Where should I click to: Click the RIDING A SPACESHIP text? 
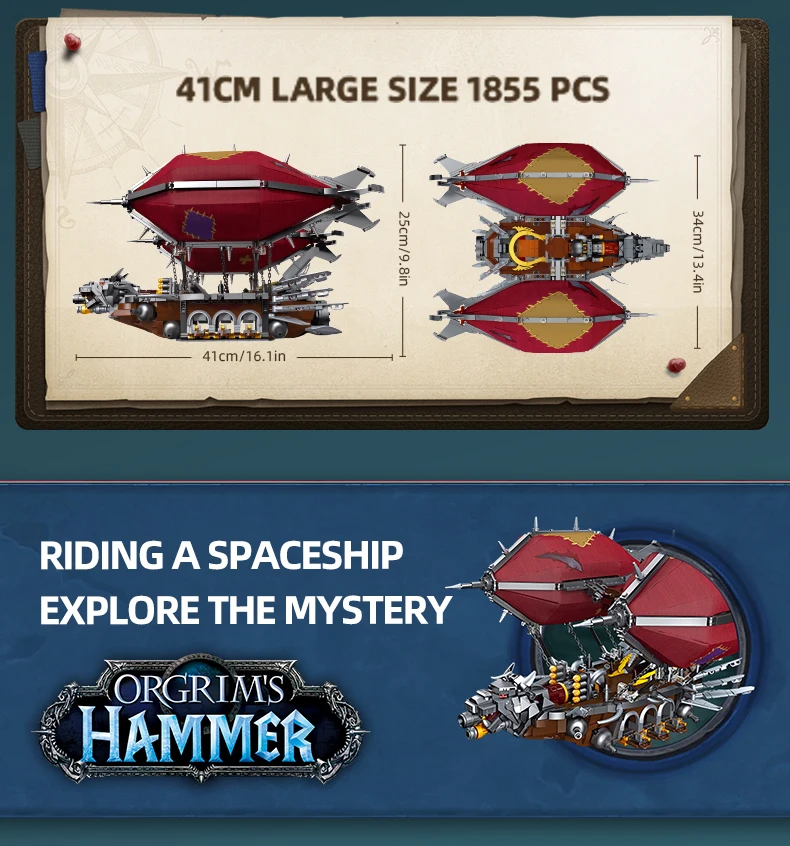pos(221,555)
